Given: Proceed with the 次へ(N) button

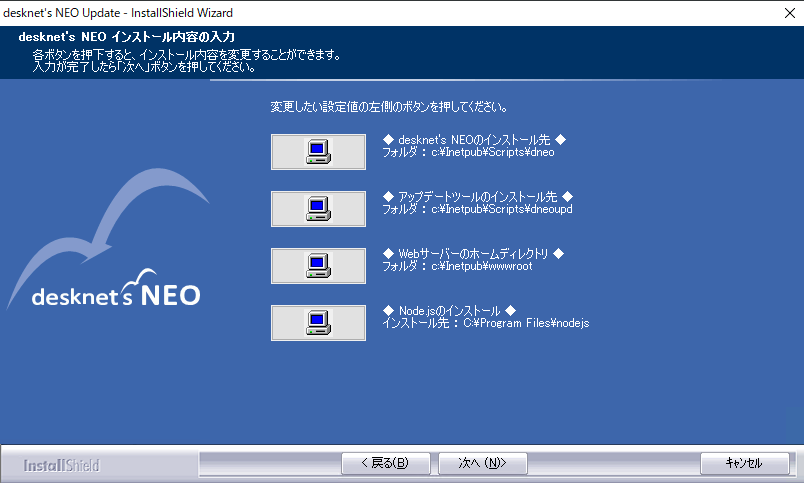Looking at the screenshot, I should pos(483,464).
